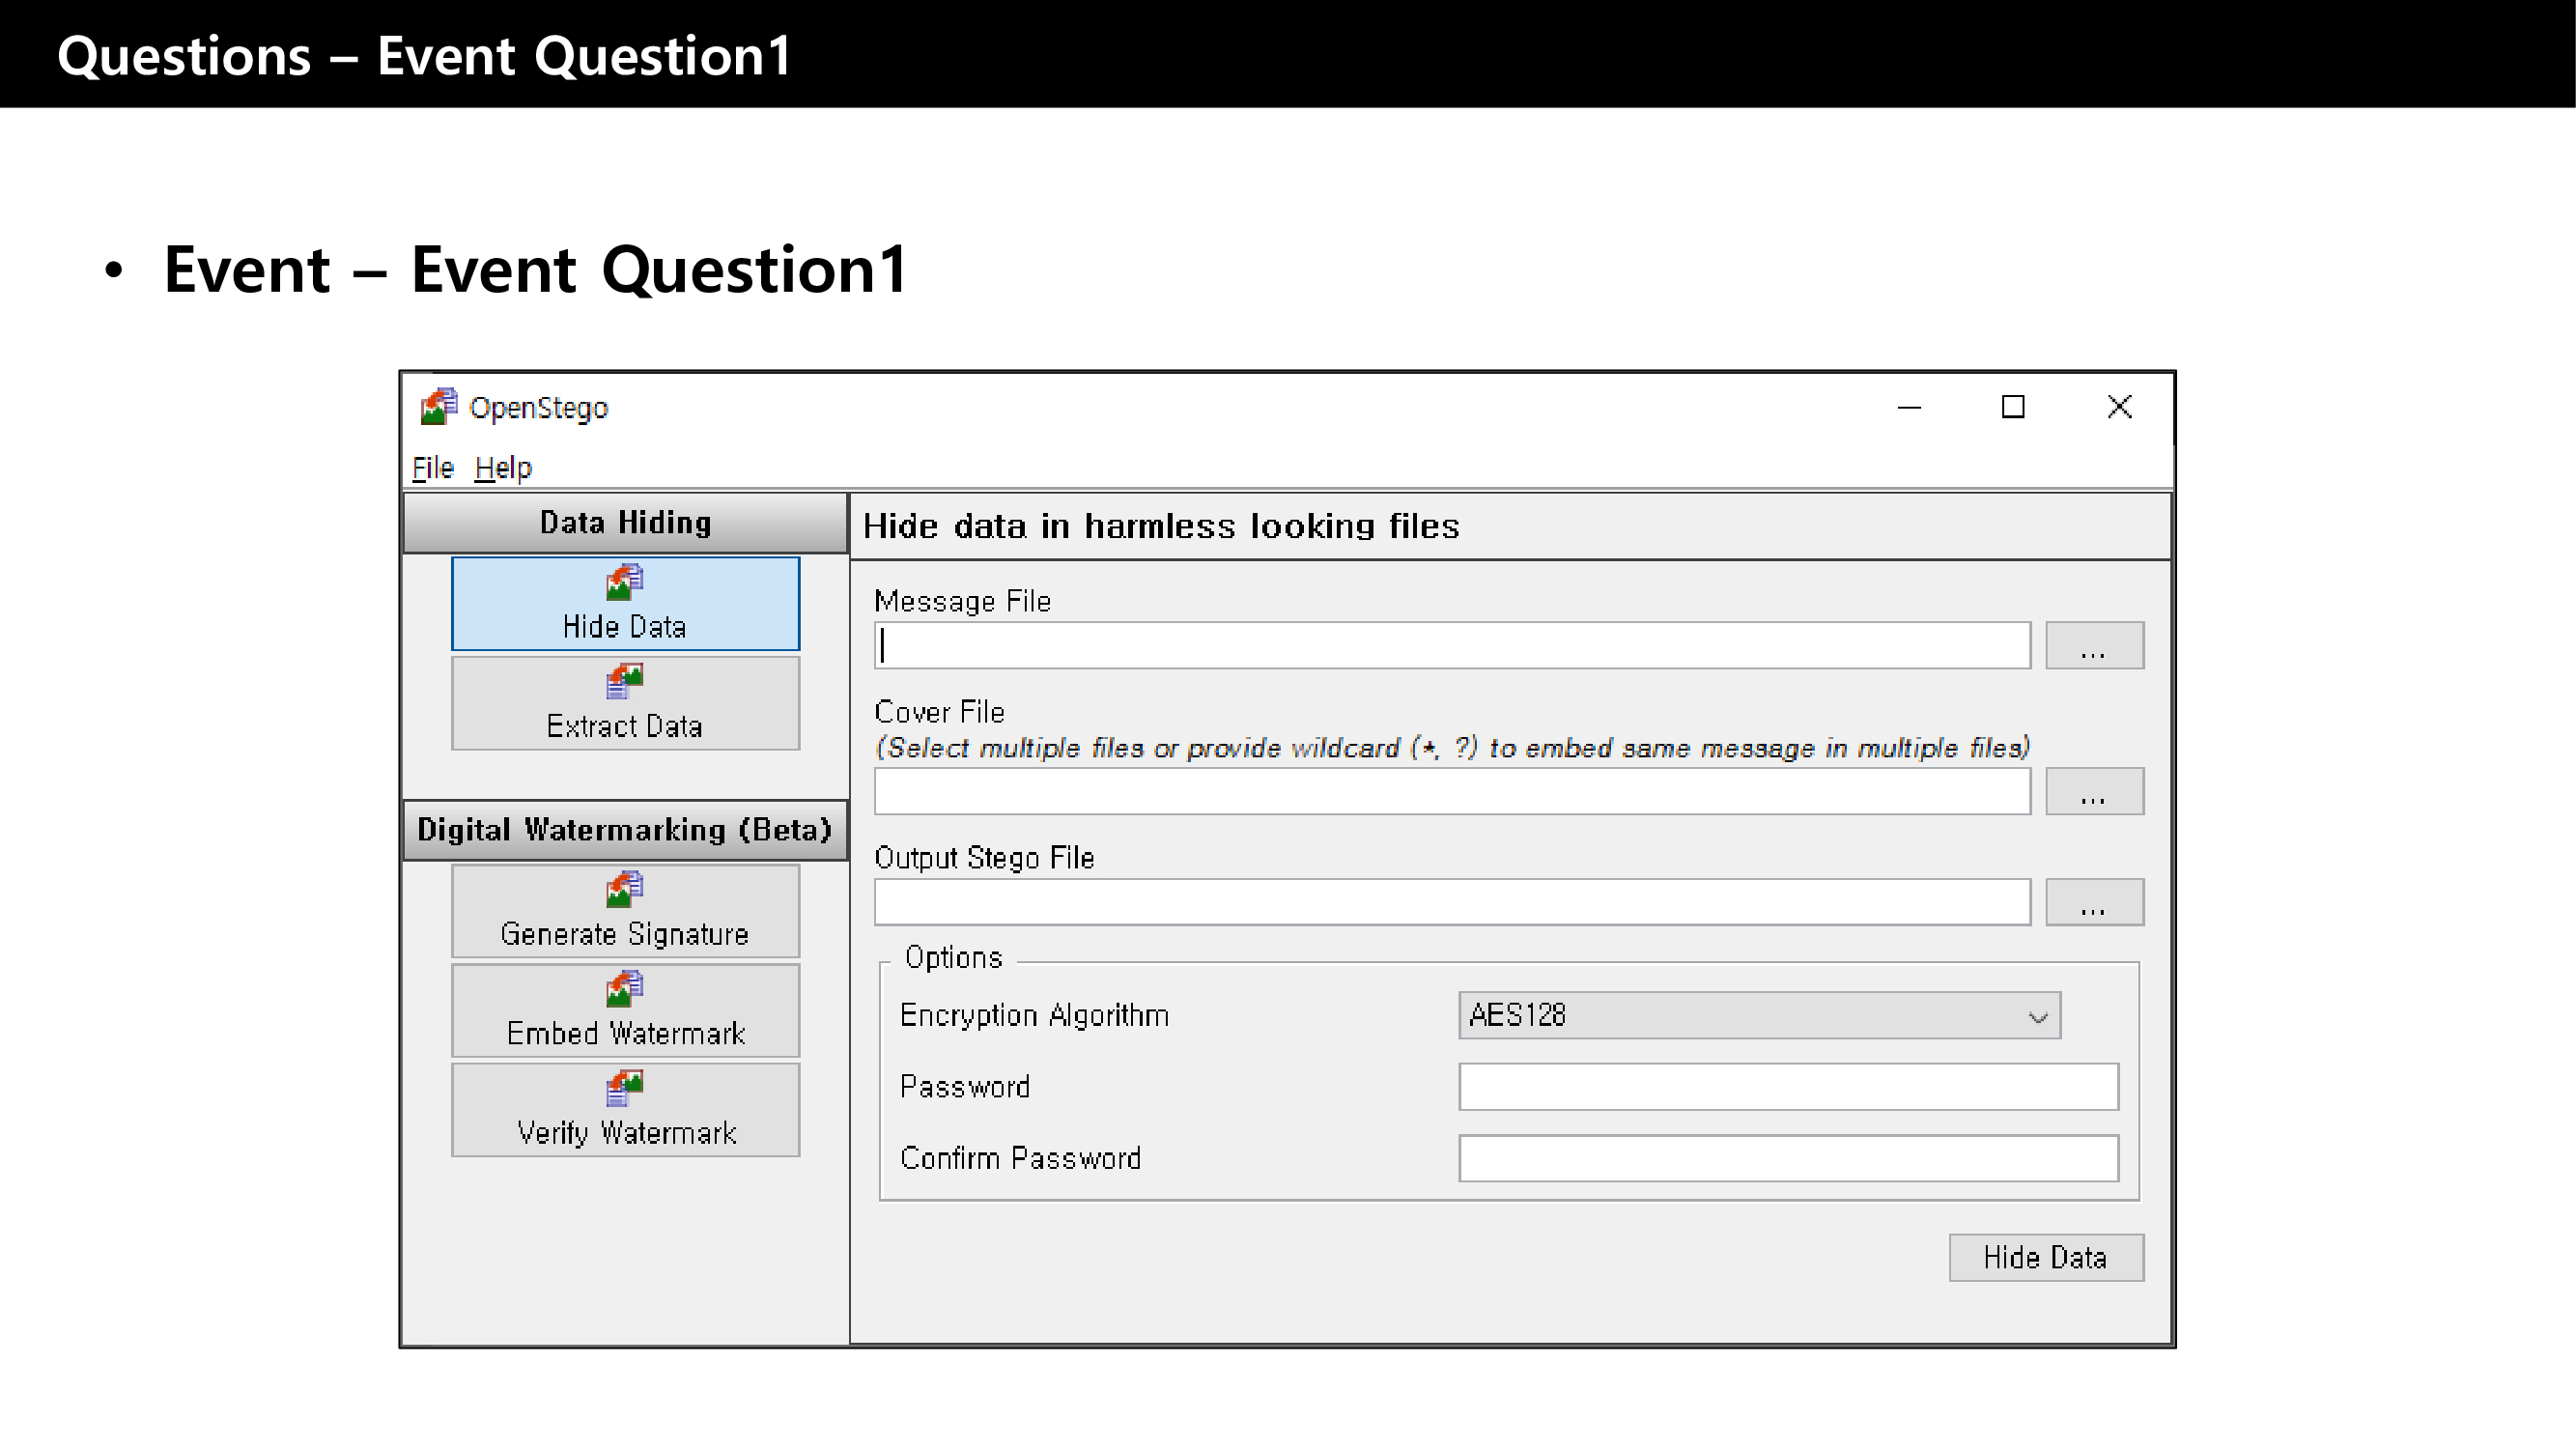Browse for the Output Stego File
This screenshot has height=1449, width=2576.
click(x=2093, y=903)
